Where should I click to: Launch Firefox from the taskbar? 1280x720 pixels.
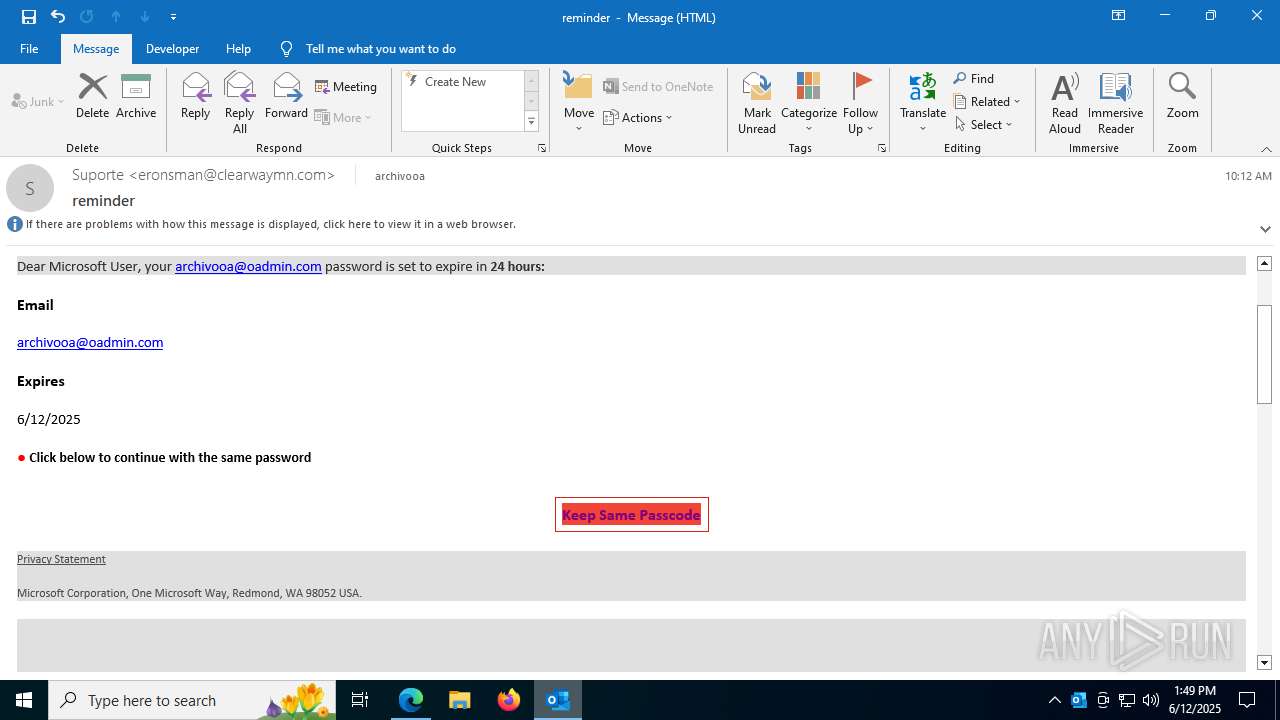pos(509,700)
